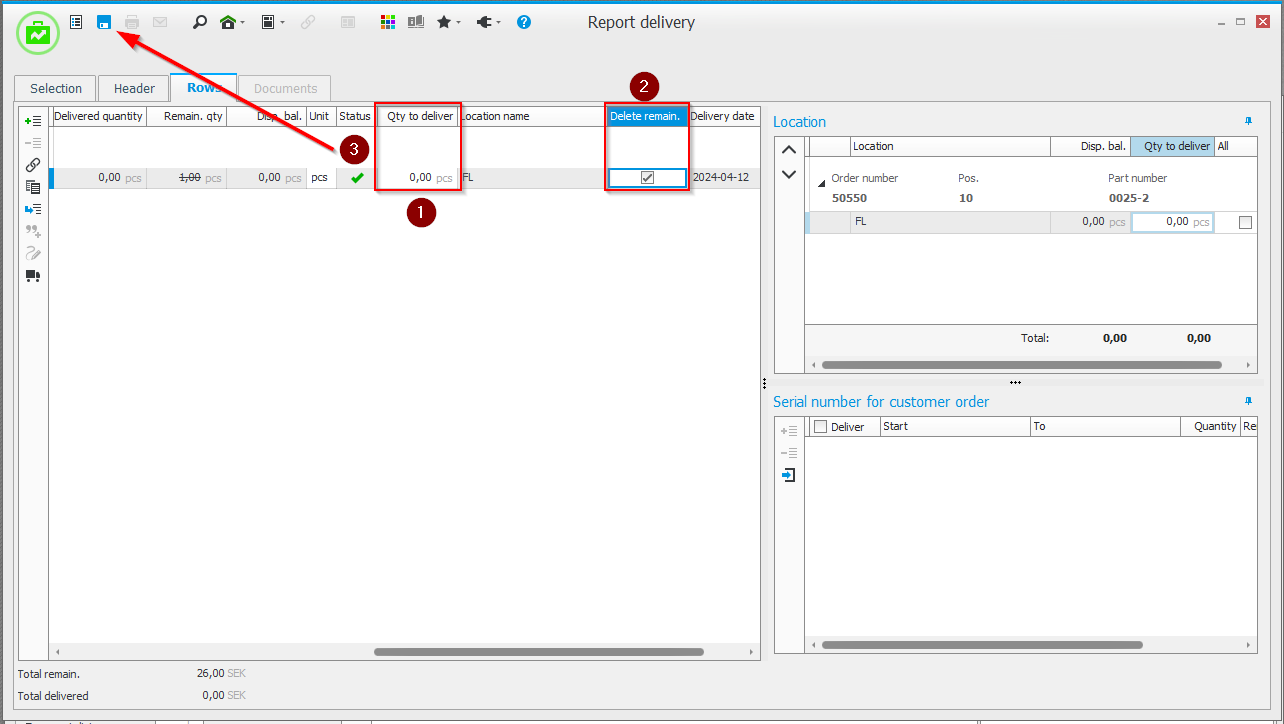Click the Qty to deliver field in Location panel
Viewport: 1284px width, 724px height.
click(x=1172, y=222)
